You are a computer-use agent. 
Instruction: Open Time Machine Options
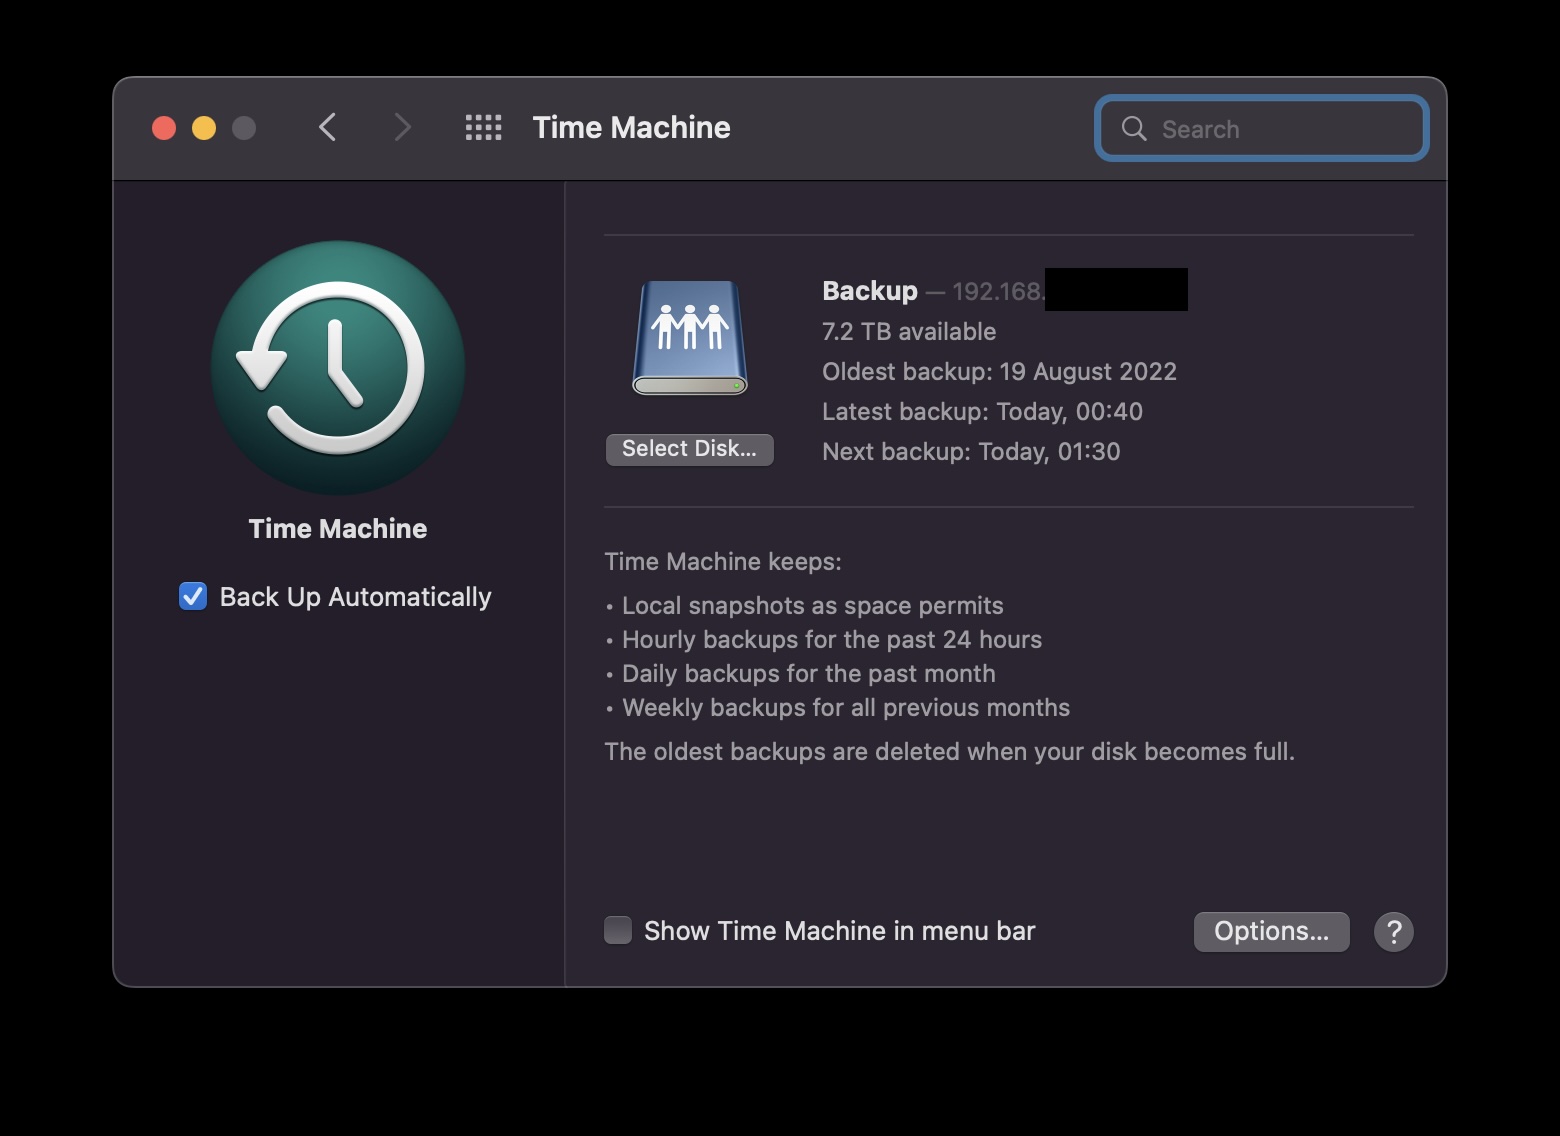[1271, 931]
